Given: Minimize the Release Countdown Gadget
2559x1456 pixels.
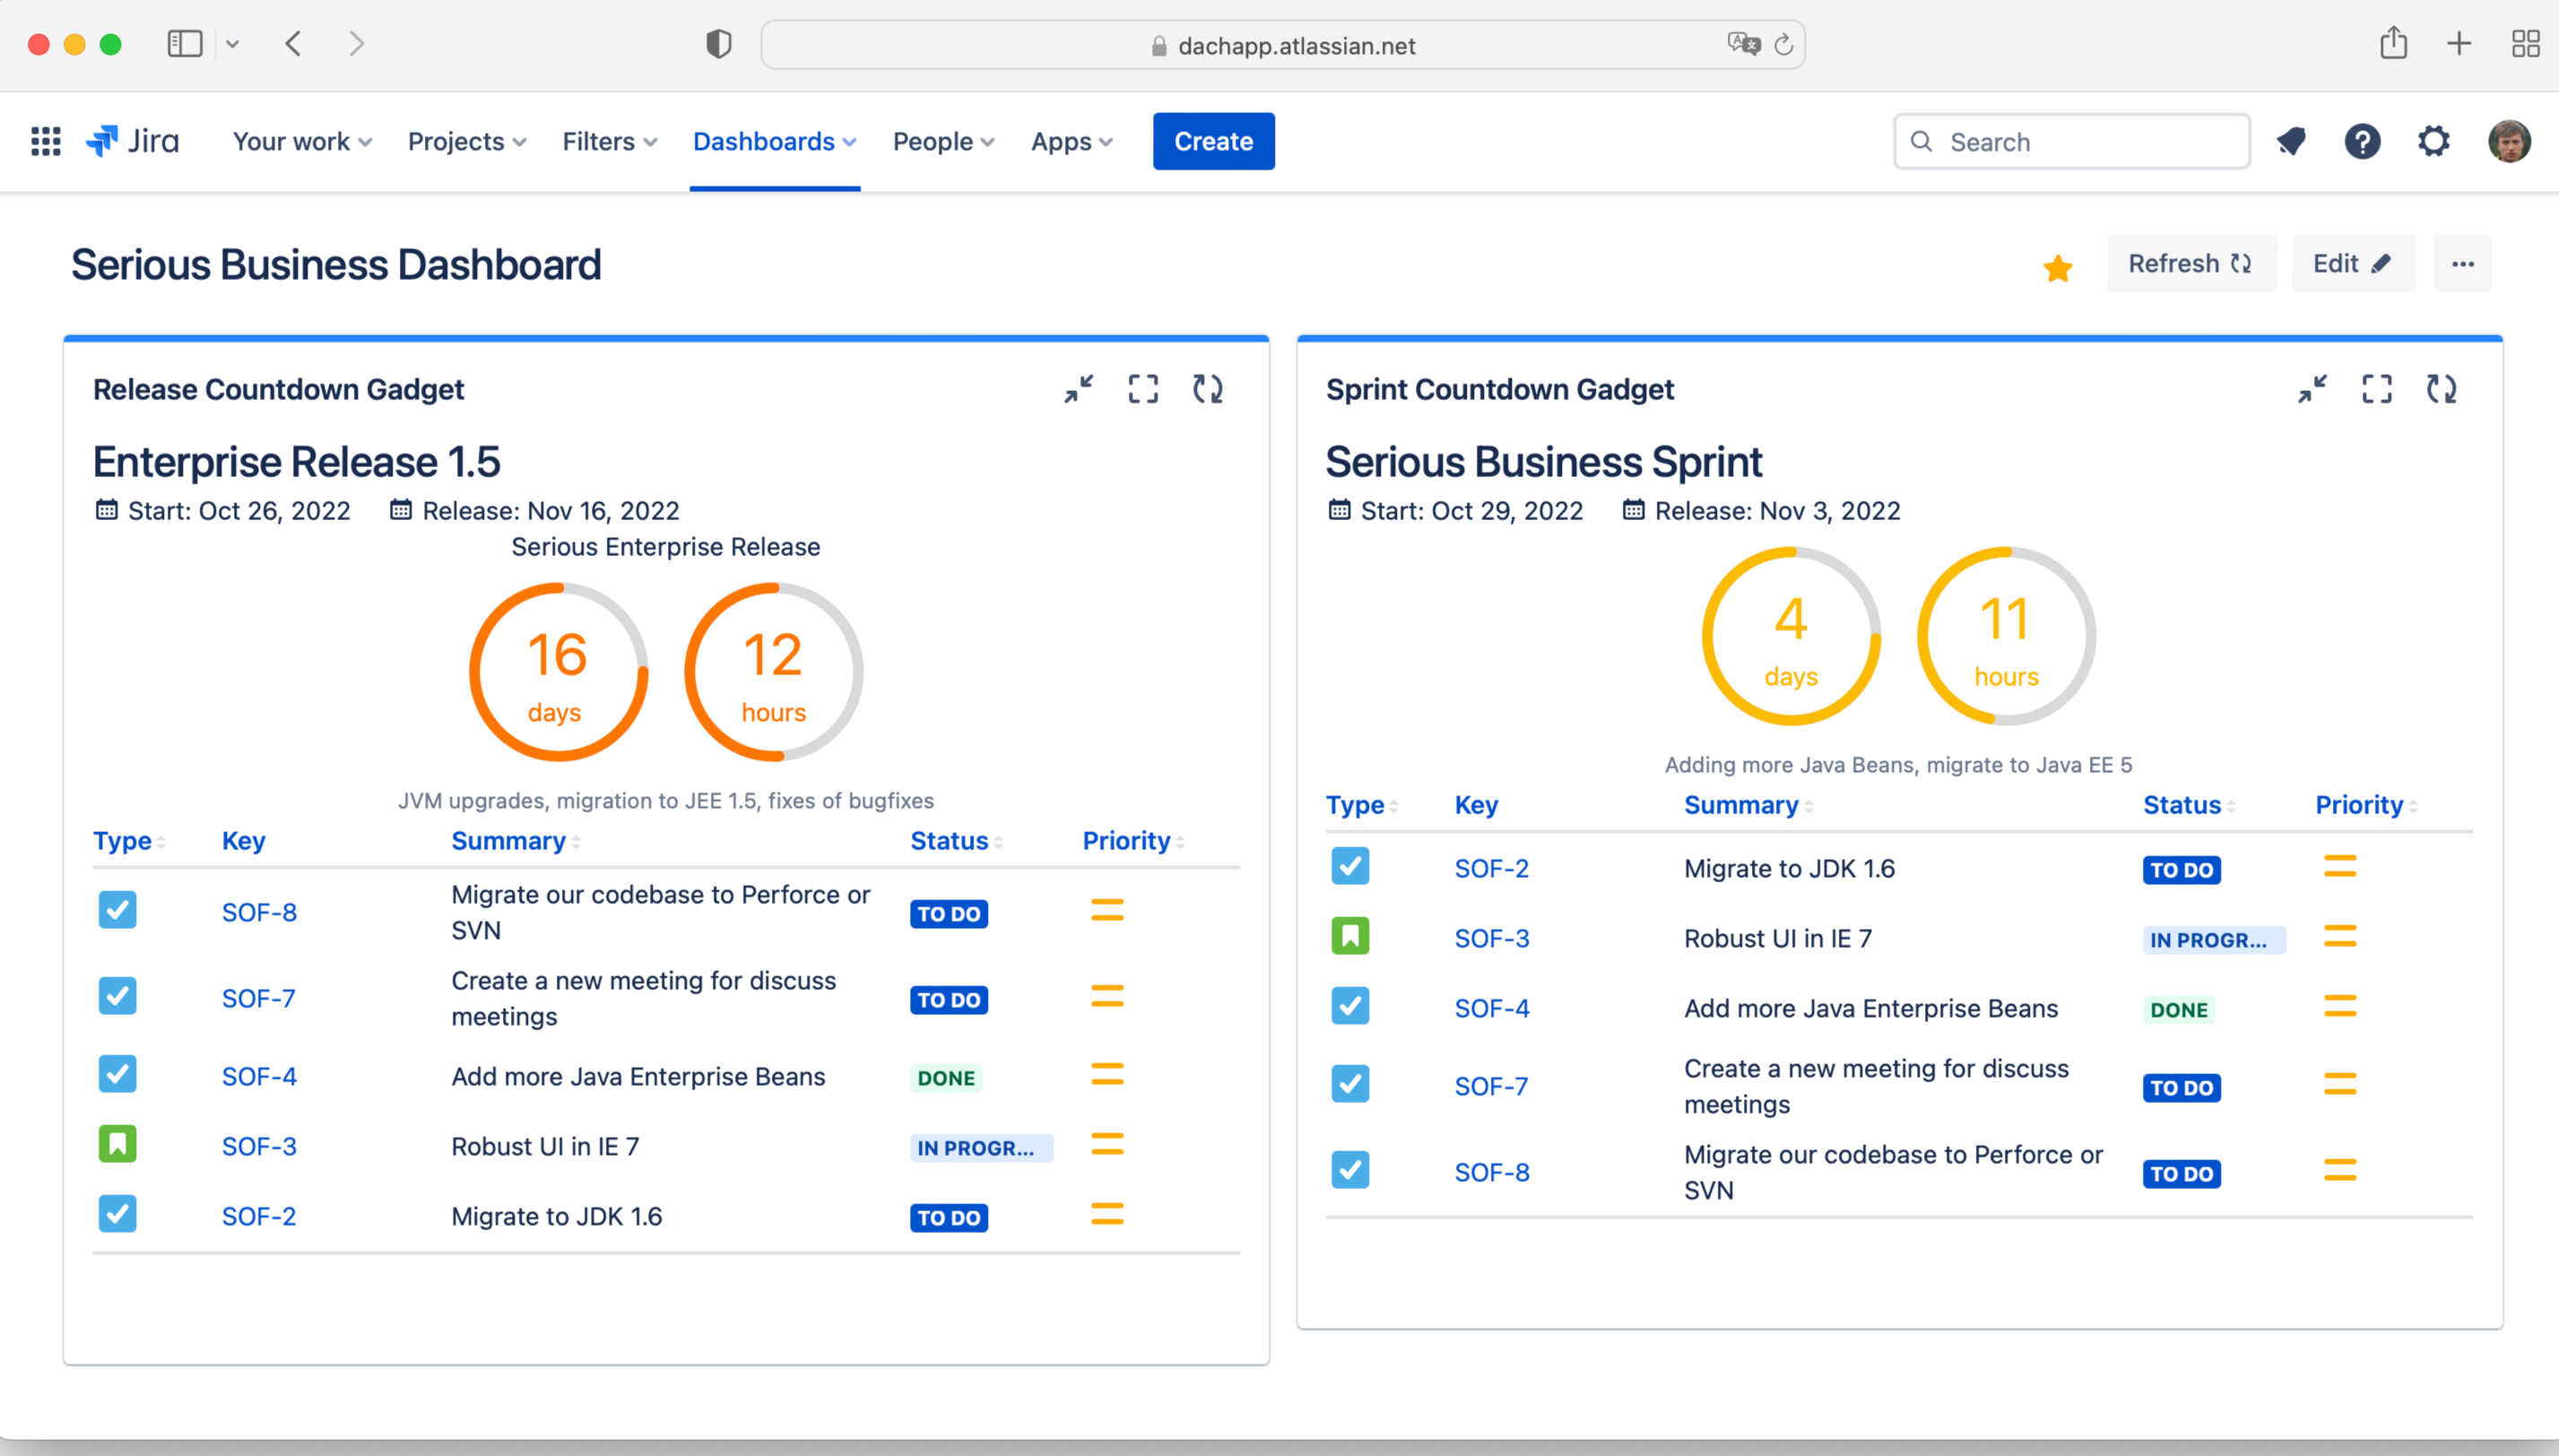Looking at the screenshot, I should [1079, 389].
